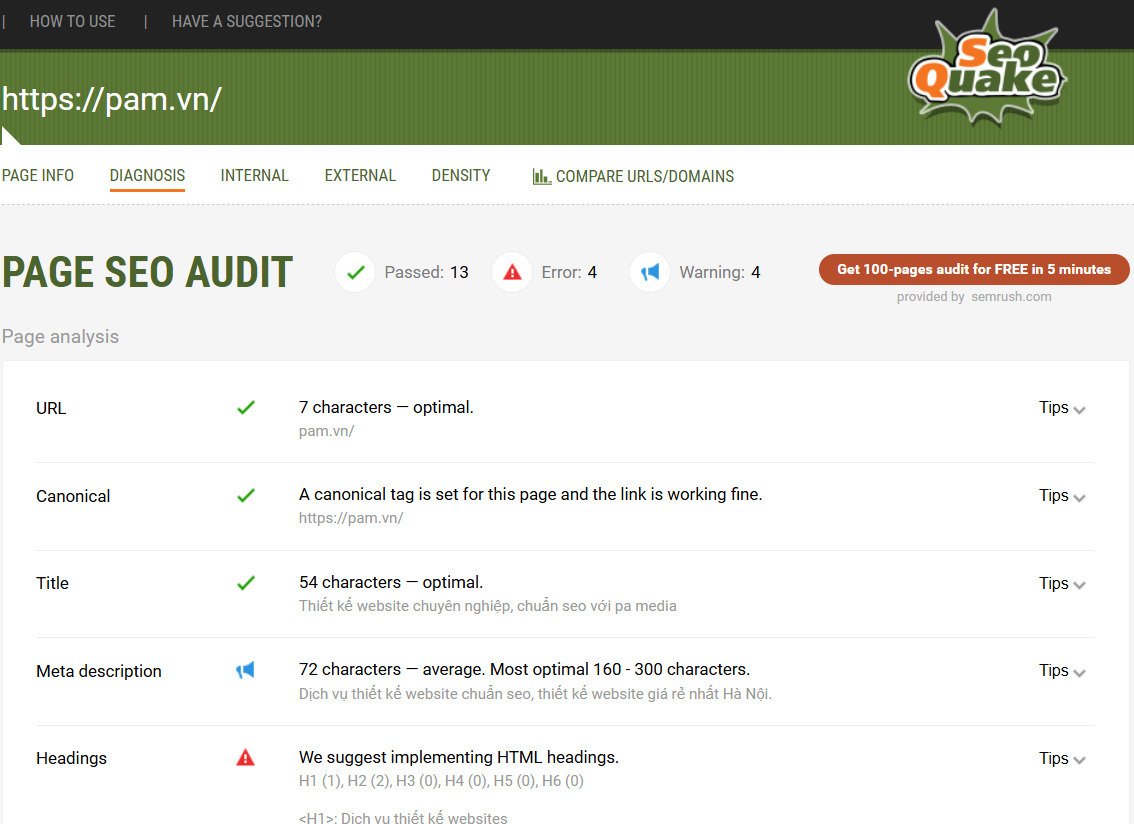Click the green checkmark in Canonical row
The width and height of the screenshot is (1134, 824).
245,496
